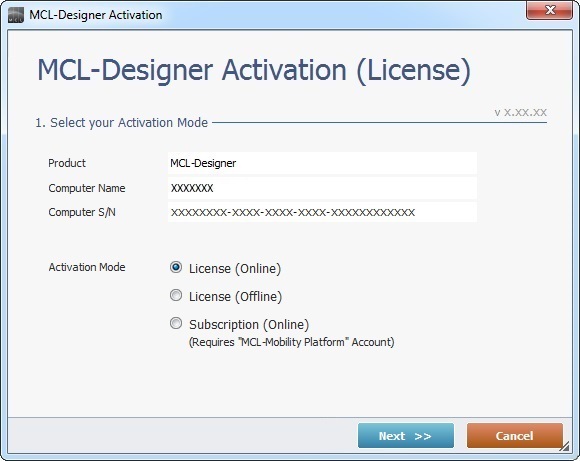Click inside the Computer S/N field
Image resolution: width=580 pixels, height=461 pixels.
(322, 212)
